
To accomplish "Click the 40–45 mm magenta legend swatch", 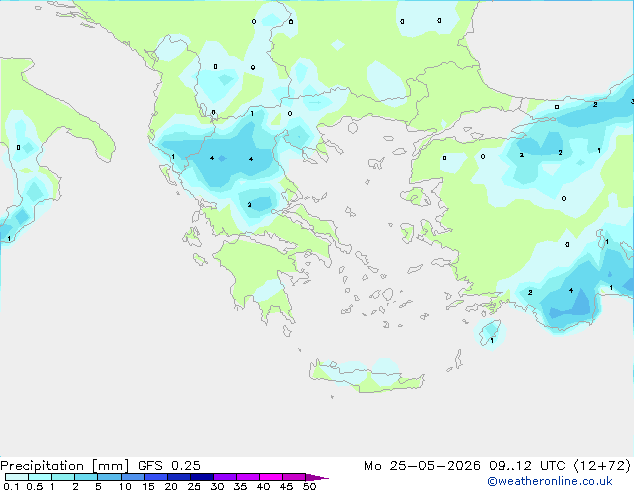I will point(271,477).
